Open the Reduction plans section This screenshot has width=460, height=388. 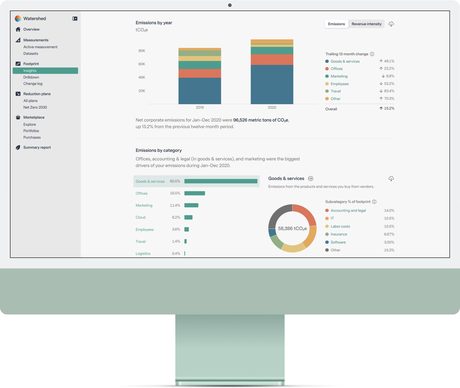[x=37, y=94]
